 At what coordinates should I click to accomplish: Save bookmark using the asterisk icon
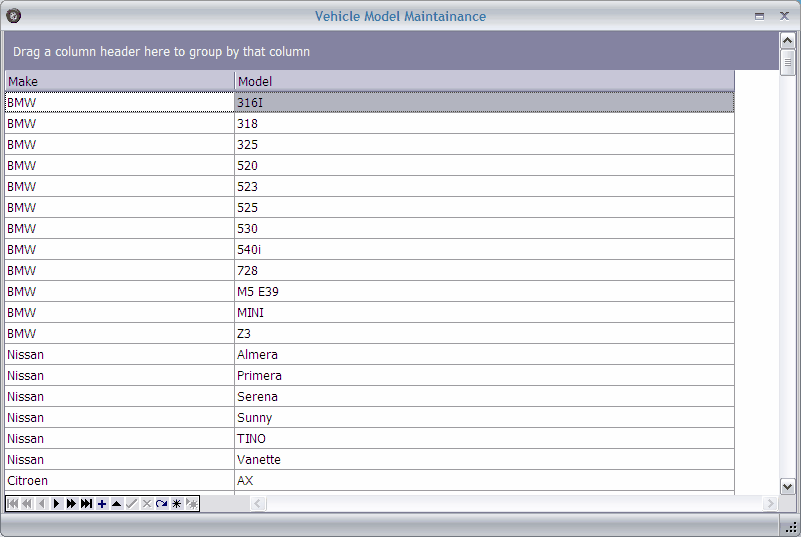pyautogui.click(x=176, y=504)
